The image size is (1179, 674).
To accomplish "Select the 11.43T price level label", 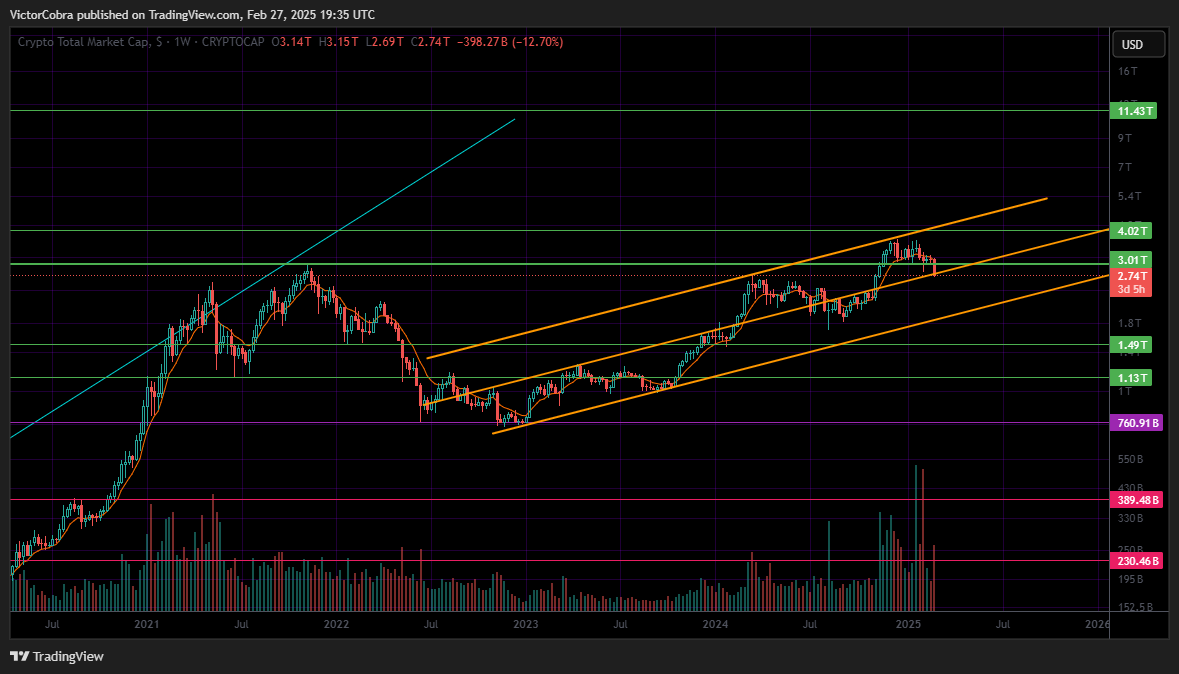I will (1133, 111).
